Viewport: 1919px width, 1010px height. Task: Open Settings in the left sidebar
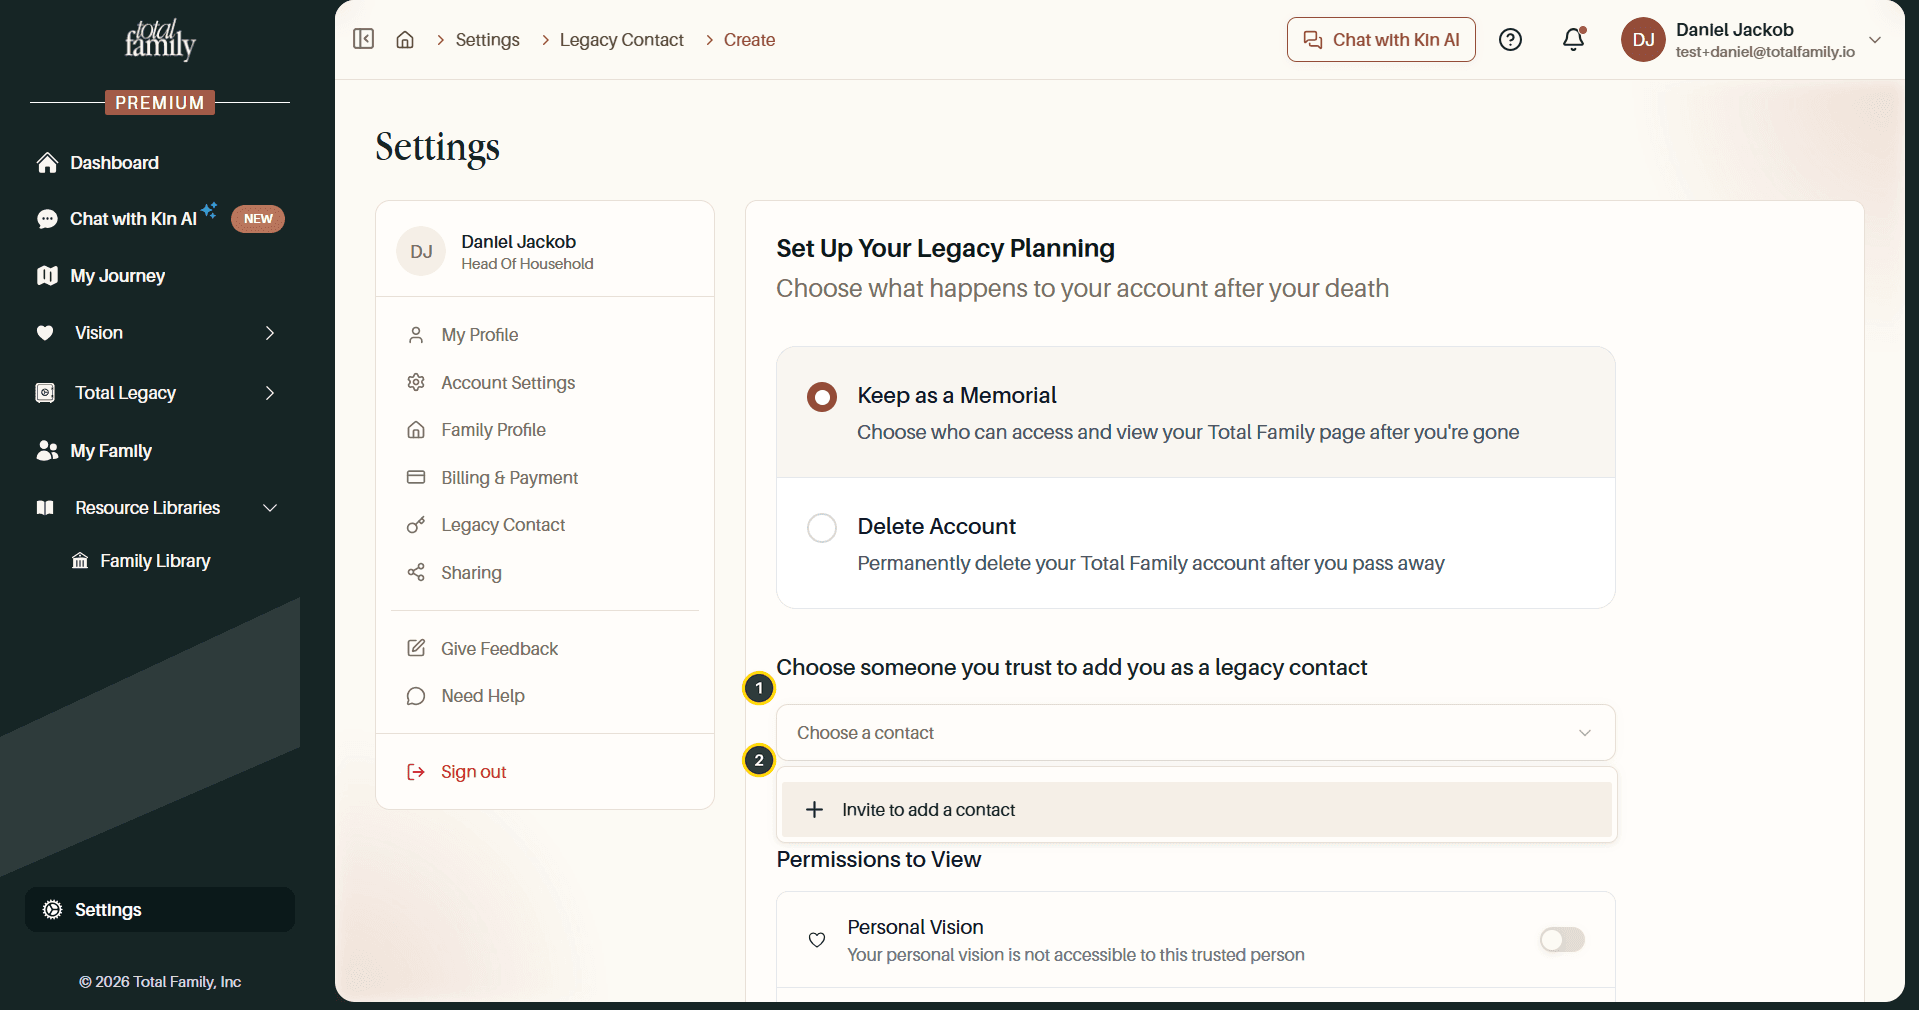coord(160,910)
